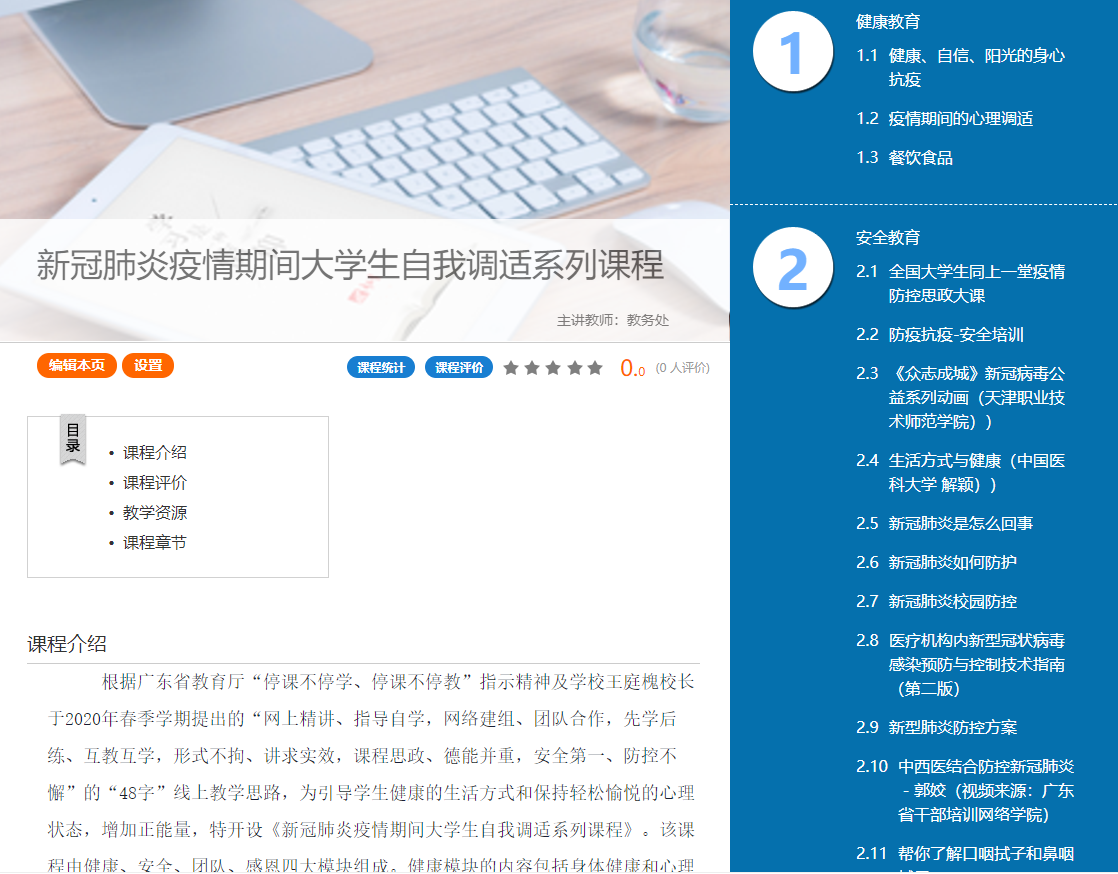The height and width of the screenshot is (874, 1118).
Task: Click the 目录 bookmark ribbon icon
Action: (x=73, y=439)
